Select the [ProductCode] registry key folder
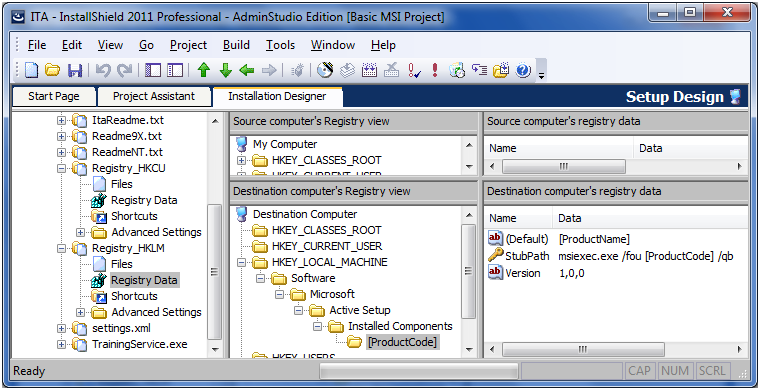760x390 pixels. 402,342
